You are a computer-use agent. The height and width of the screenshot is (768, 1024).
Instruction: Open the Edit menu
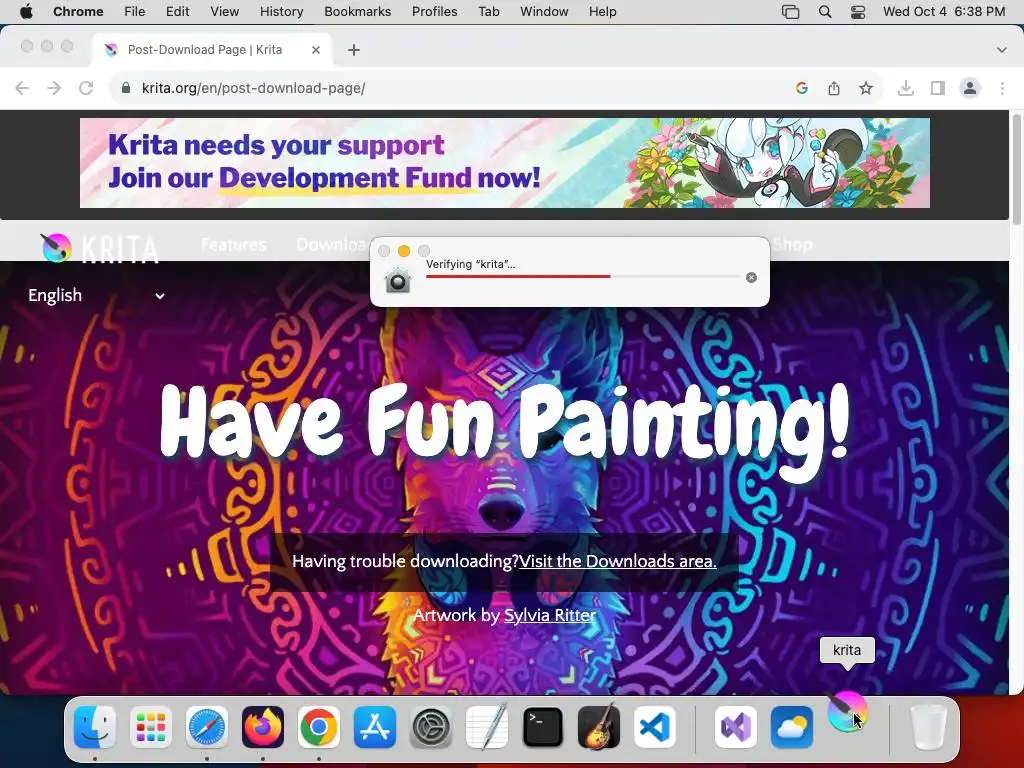[x=177, y=12]
